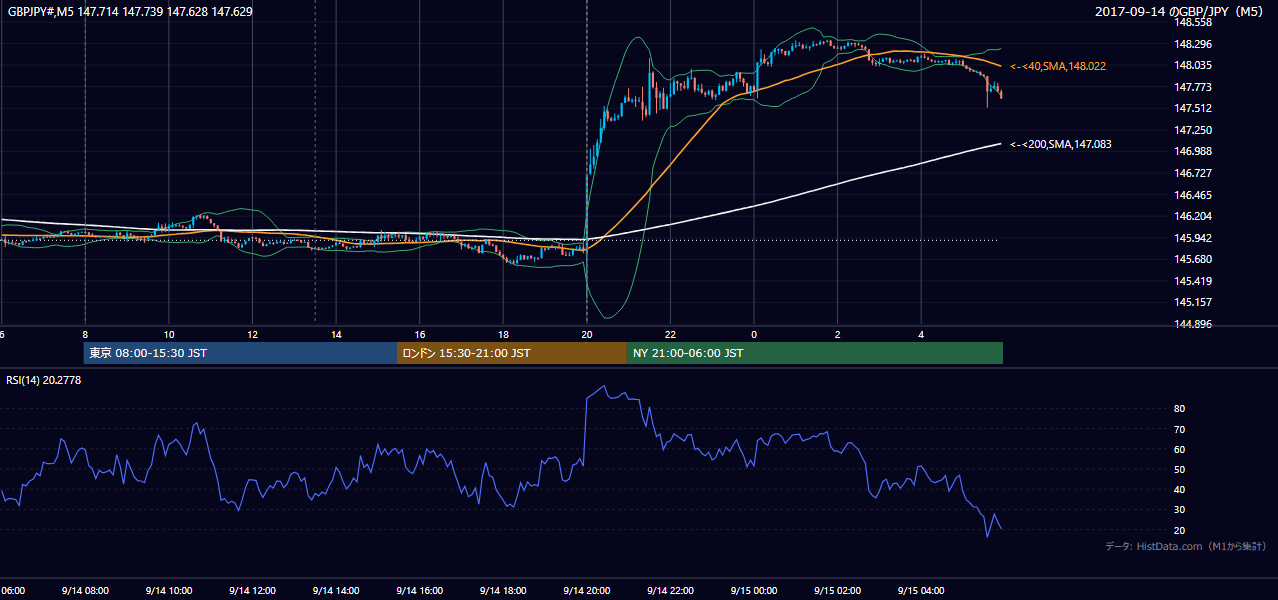
Task: Click price axis label 148.035
Action: pyautogui.click(x=1192, y=65)
